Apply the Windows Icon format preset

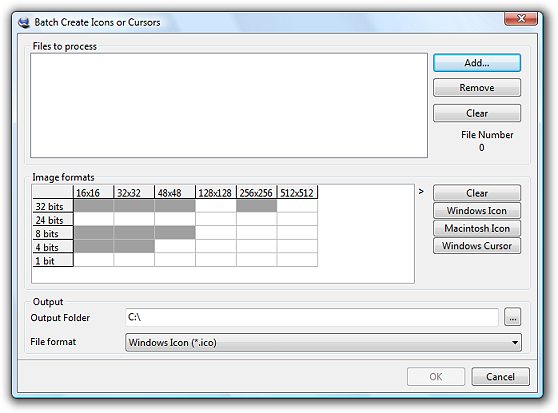[x=477, y=211]
